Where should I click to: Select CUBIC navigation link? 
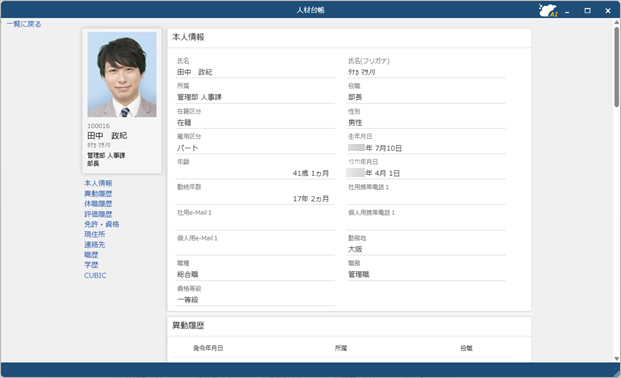95,275
